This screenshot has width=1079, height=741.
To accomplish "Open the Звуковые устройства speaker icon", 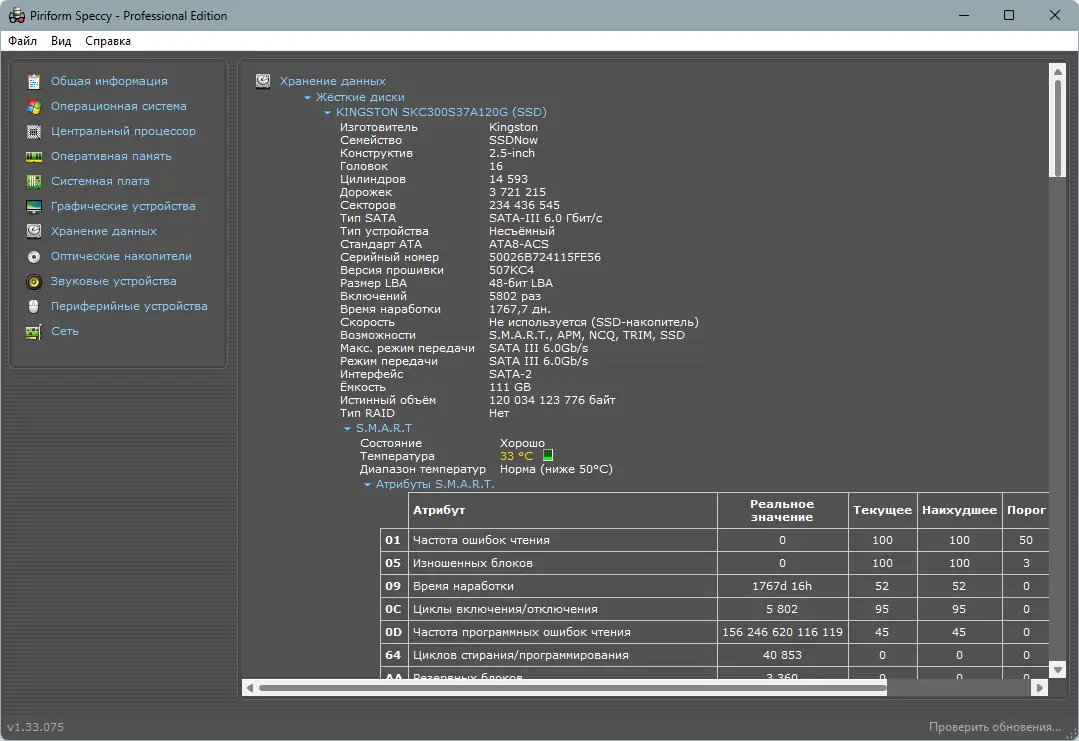I will point(34,281).
